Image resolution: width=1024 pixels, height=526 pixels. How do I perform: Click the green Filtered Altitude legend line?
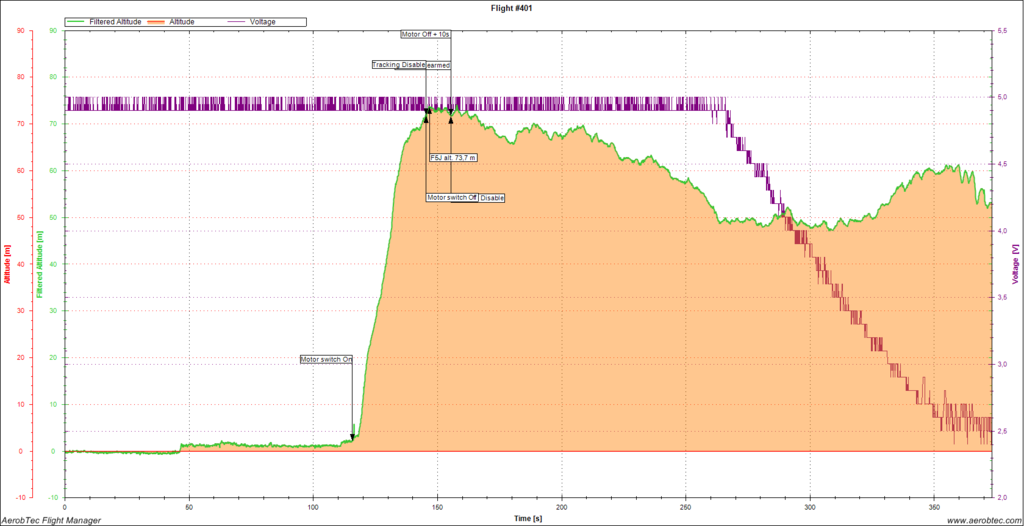[x=77, y=21]
